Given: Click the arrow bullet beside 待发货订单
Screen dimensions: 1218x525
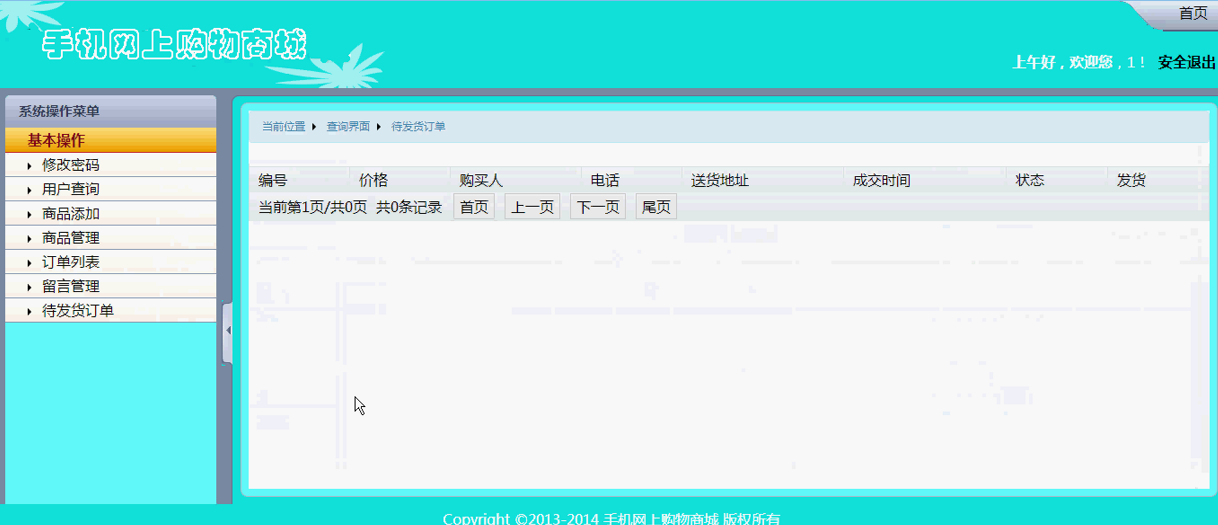Looking at the screenshot, I should pyautogui.click(x=30, y=311).
